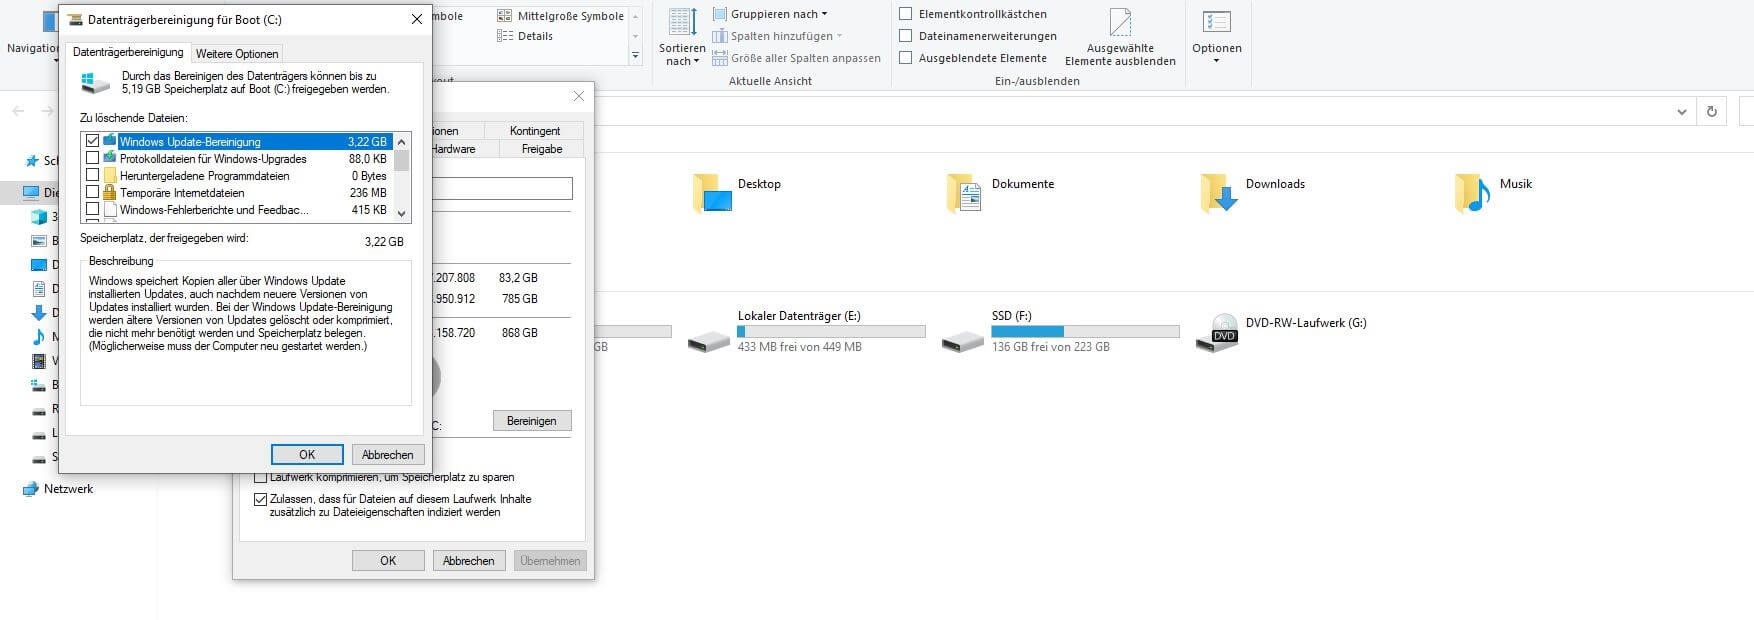Select the DVD-RW-Laufwerk (G:) drive icon
Image resolution: width=1754 pixels, height=620 pixels.
coord(1218,333)
